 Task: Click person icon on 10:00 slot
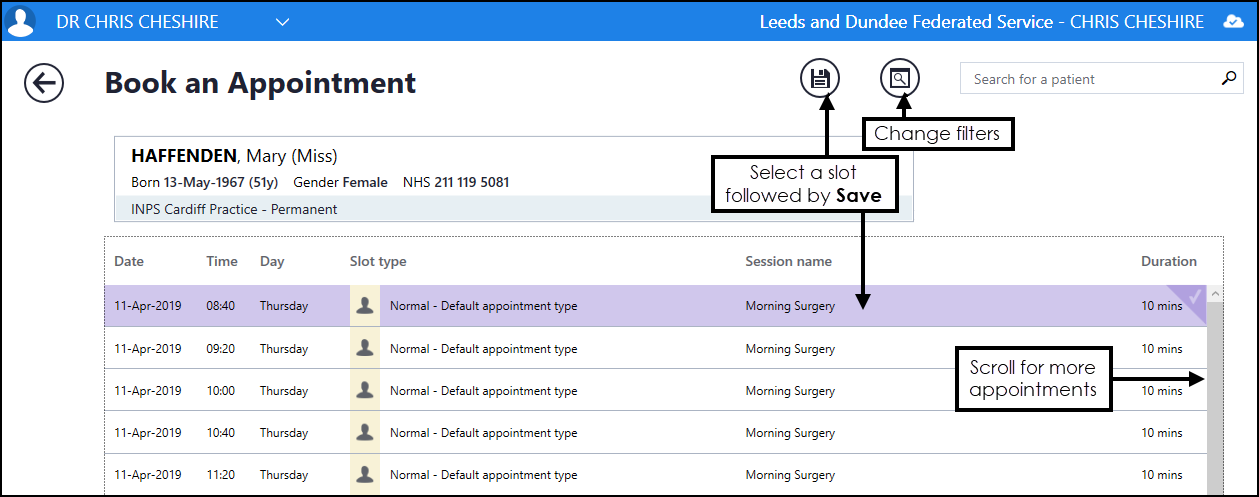365,390
